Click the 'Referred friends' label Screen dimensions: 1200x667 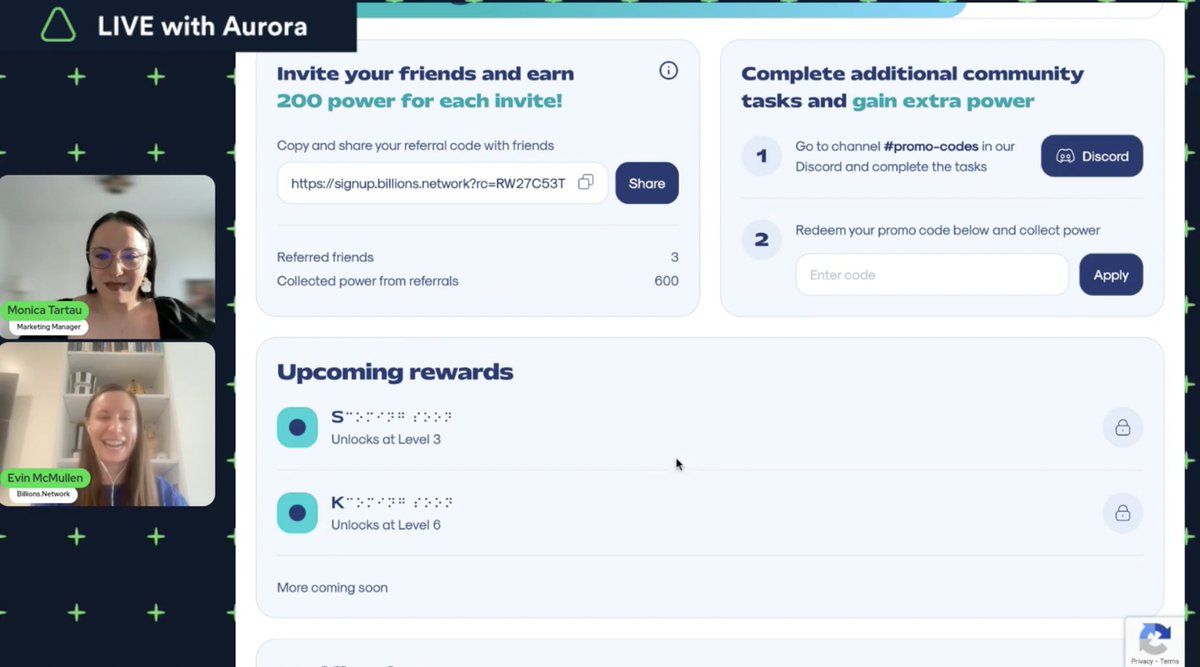(x=325, y=257)
